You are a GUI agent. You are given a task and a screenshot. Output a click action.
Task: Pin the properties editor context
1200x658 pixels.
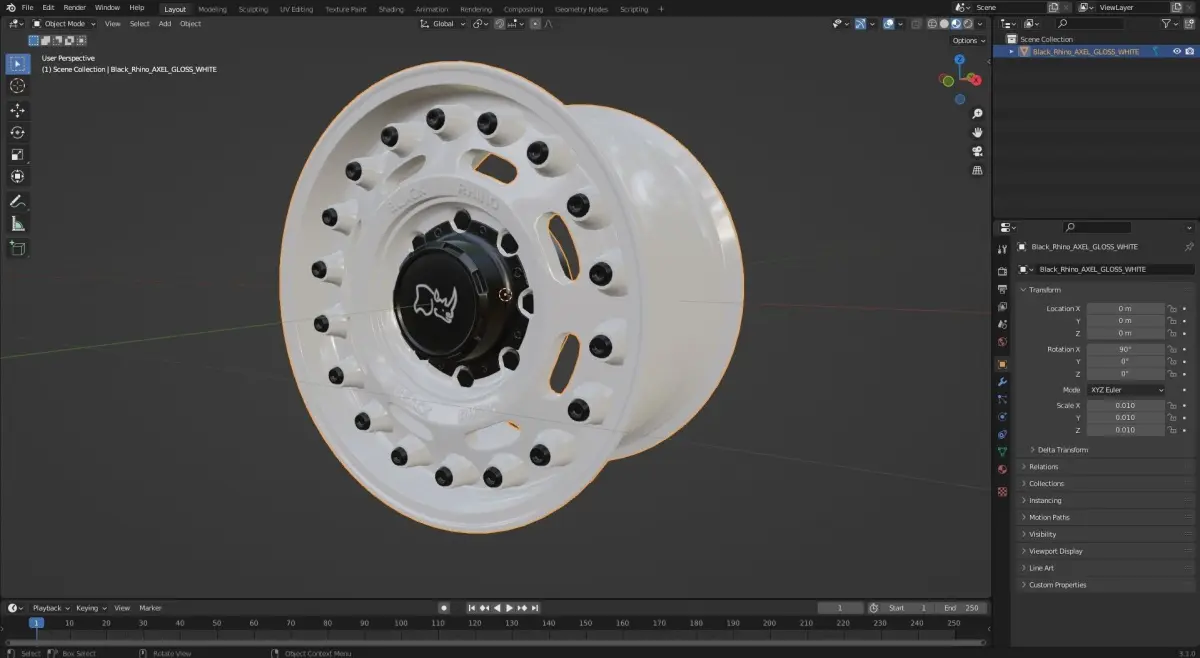1189,247
